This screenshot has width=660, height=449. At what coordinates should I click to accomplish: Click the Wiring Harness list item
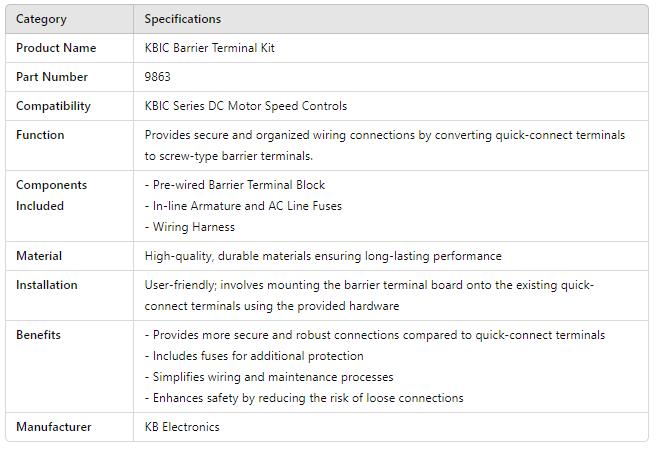(x=190, y=227)
